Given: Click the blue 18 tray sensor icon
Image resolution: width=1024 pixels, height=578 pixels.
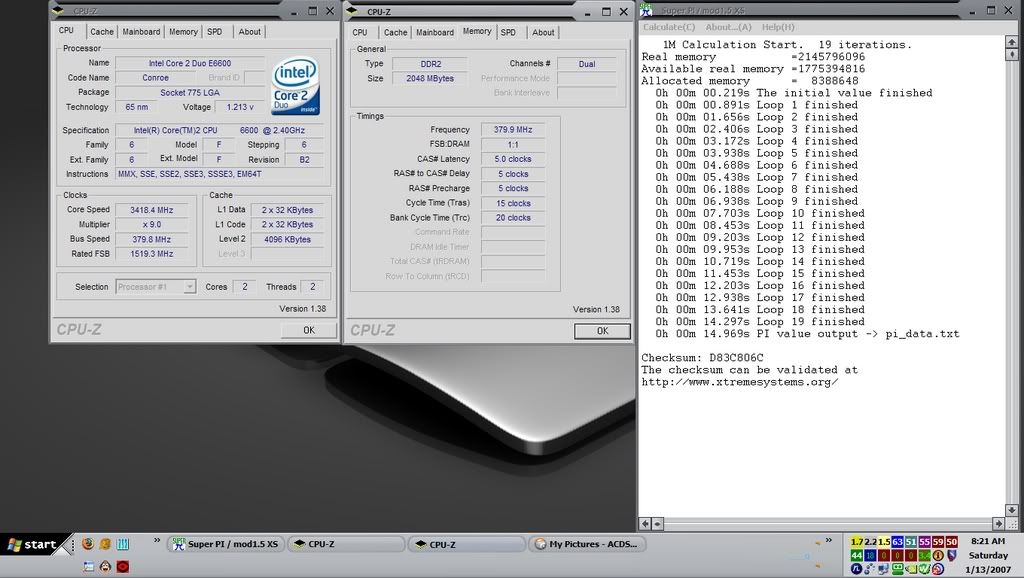Looking at the screenshot, I should point(870,555).
